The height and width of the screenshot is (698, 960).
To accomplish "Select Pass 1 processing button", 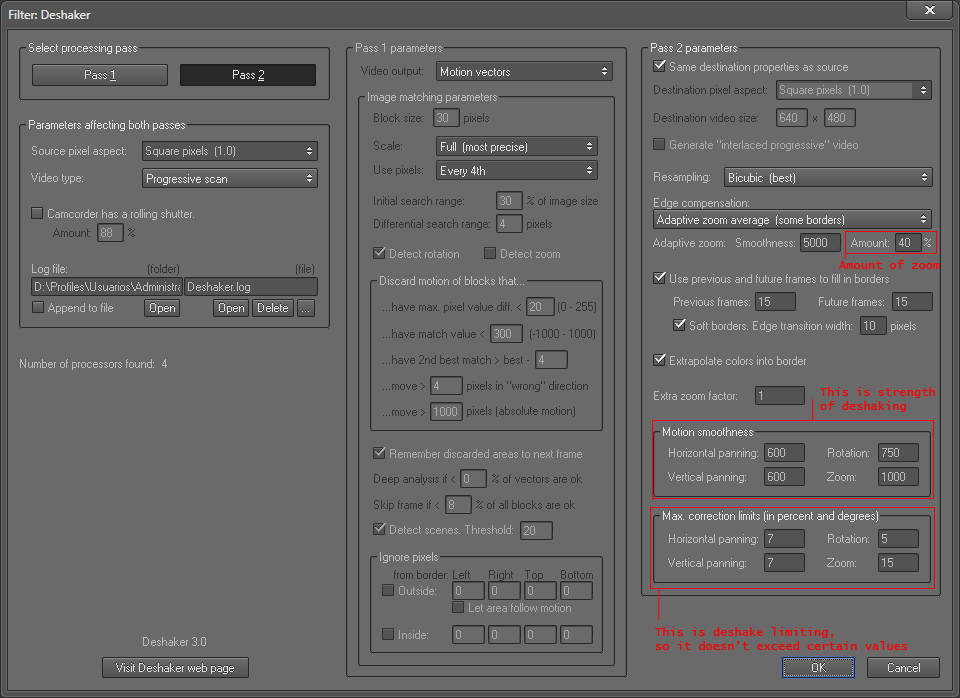I will click(100, 75).
